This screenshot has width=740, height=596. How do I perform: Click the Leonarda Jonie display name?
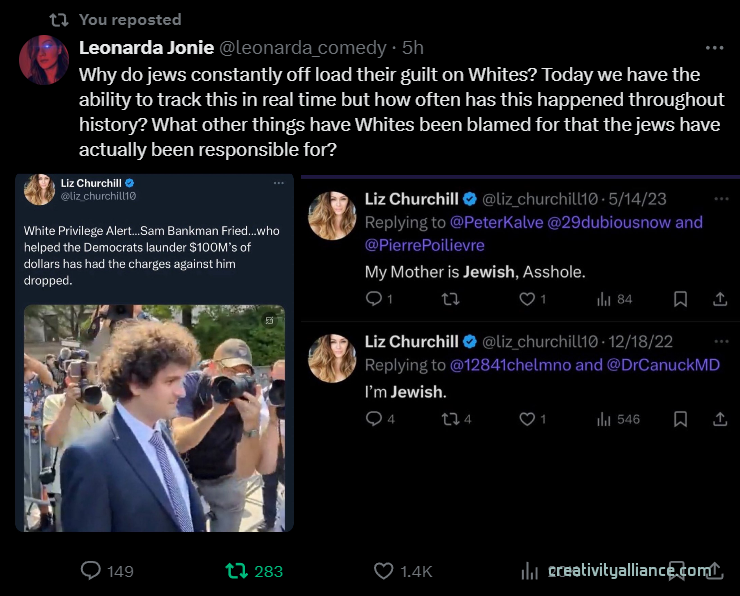145,47
